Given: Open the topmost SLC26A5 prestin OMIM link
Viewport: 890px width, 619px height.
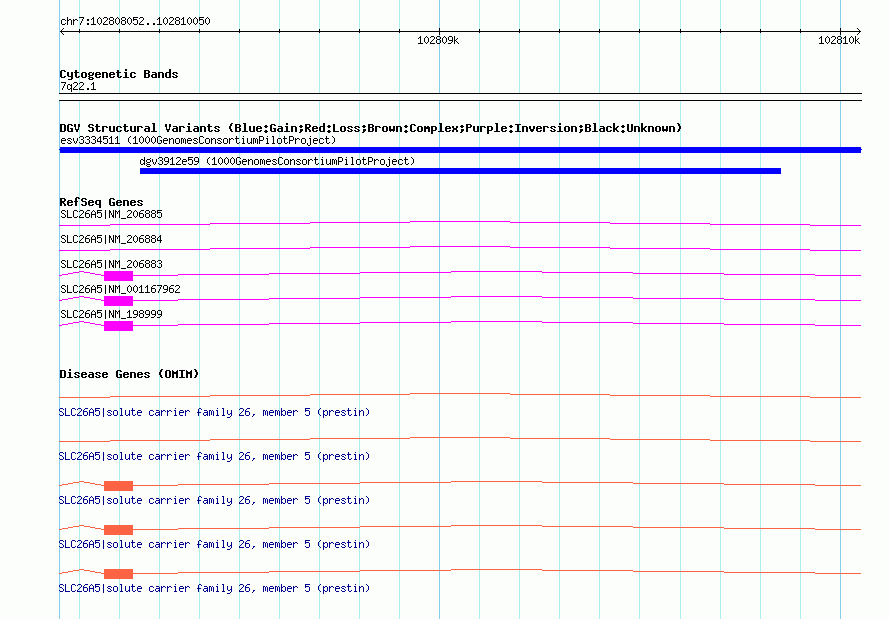Looking at the screenshot, I should [215, 412].
